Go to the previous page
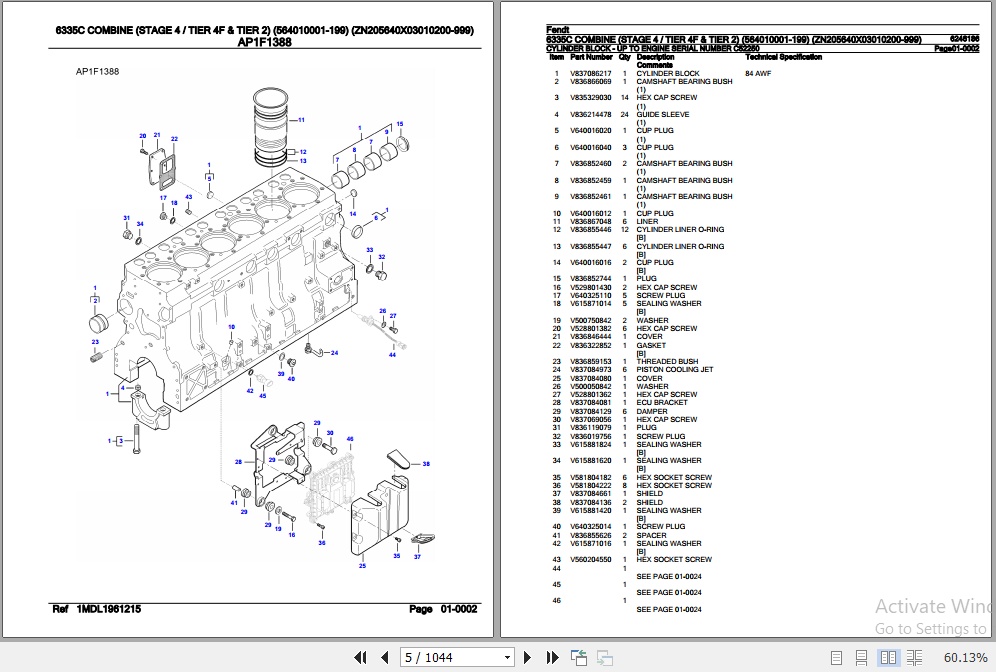 [384, 657]
